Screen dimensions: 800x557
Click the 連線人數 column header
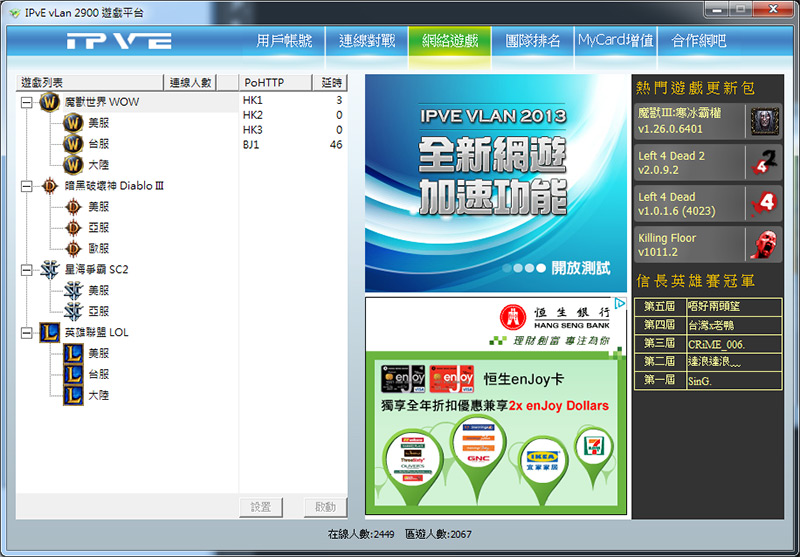click(x=190, y=82)
